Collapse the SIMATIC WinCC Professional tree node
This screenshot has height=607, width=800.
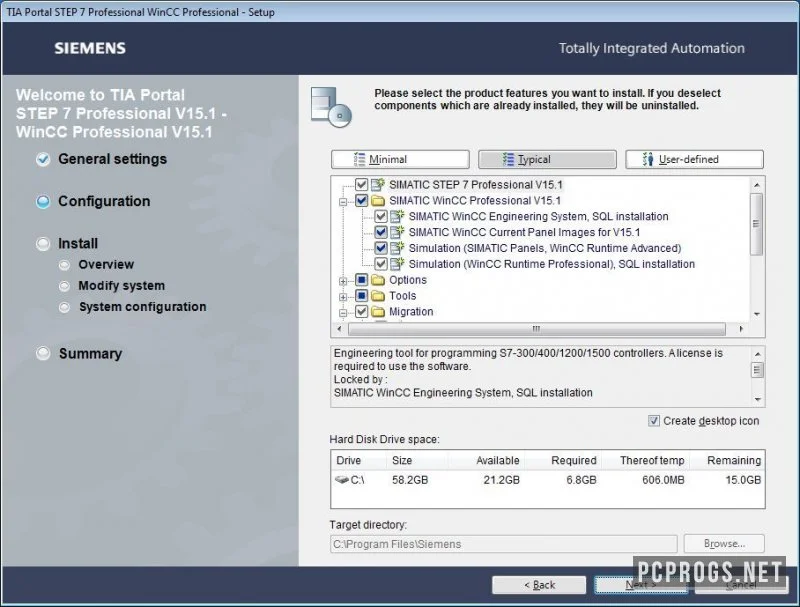tap(343, 202)
